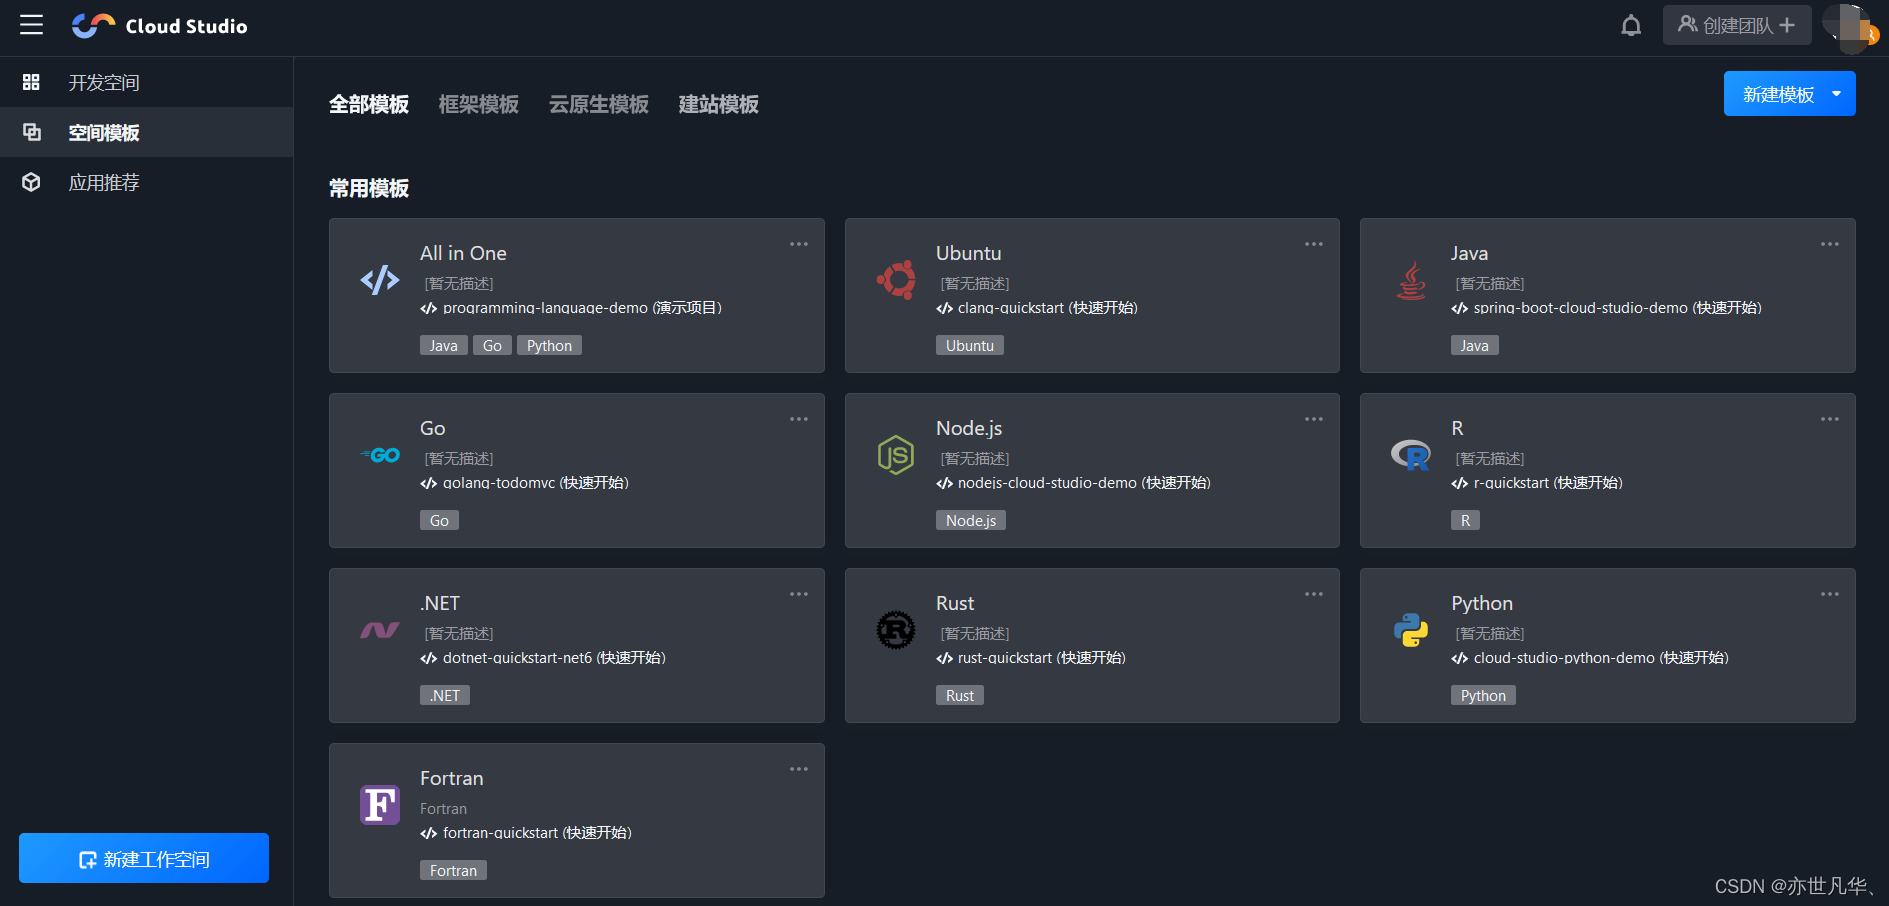Click the Node.js tag label
Screen dimensions: 1889x906
[x=971, y=520]
